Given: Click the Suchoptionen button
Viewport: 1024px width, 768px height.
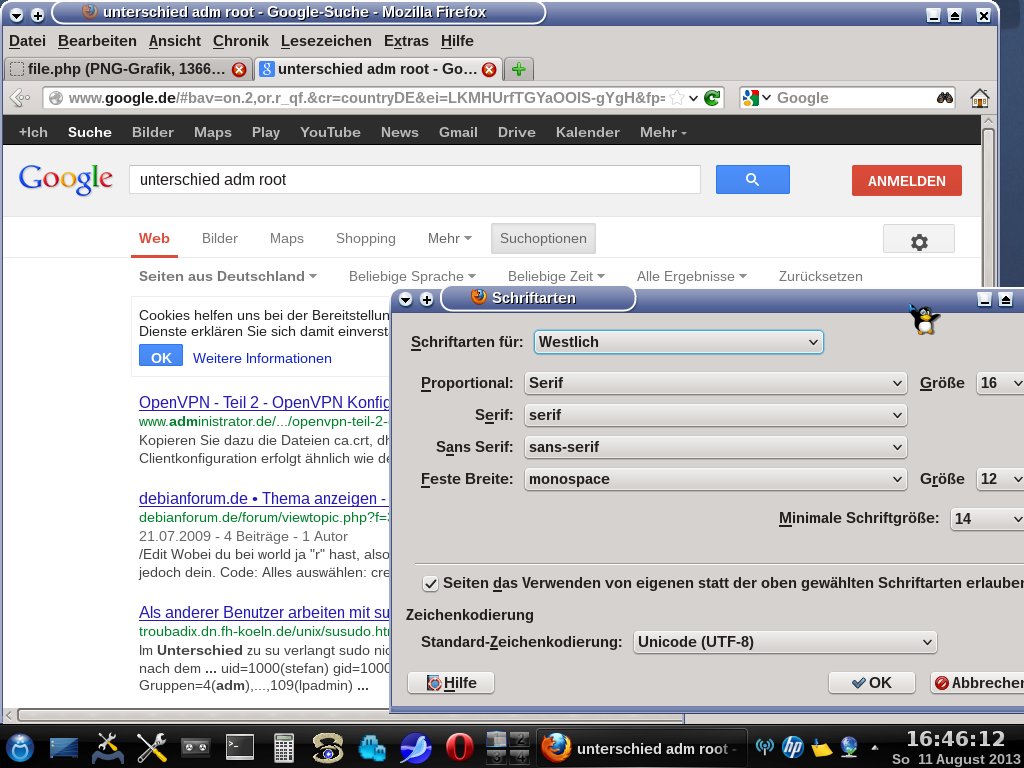Looking at the screenshot, I should [x=543, y=239].
